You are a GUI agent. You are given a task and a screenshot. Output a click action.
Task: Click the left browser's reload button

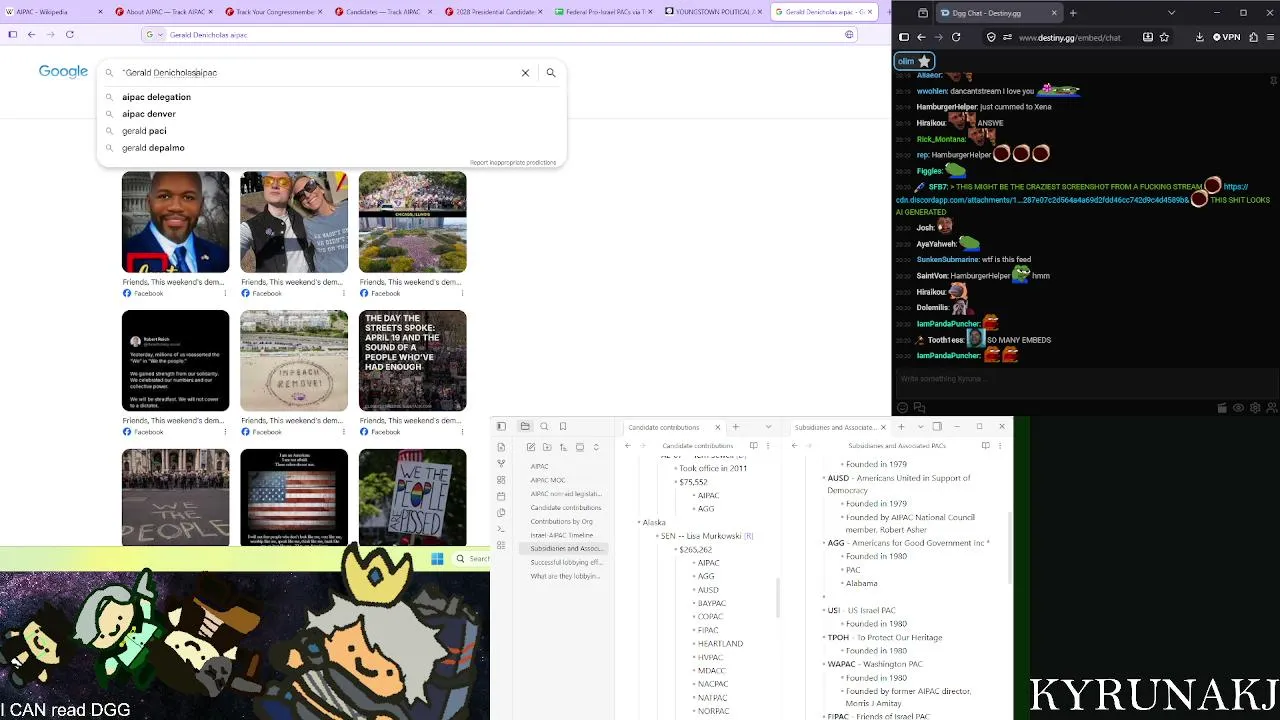69,35
